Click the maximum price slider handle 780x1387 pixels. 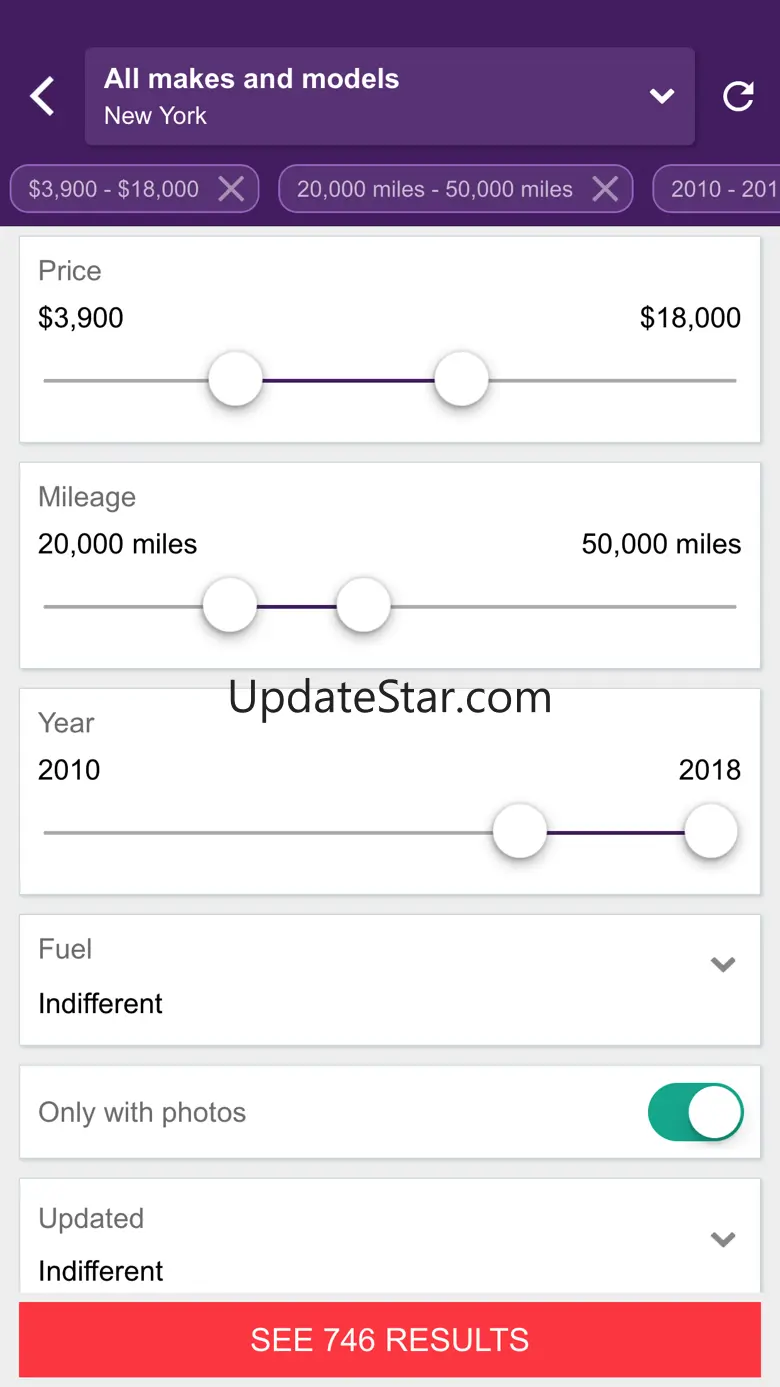[x=461, y=380]
